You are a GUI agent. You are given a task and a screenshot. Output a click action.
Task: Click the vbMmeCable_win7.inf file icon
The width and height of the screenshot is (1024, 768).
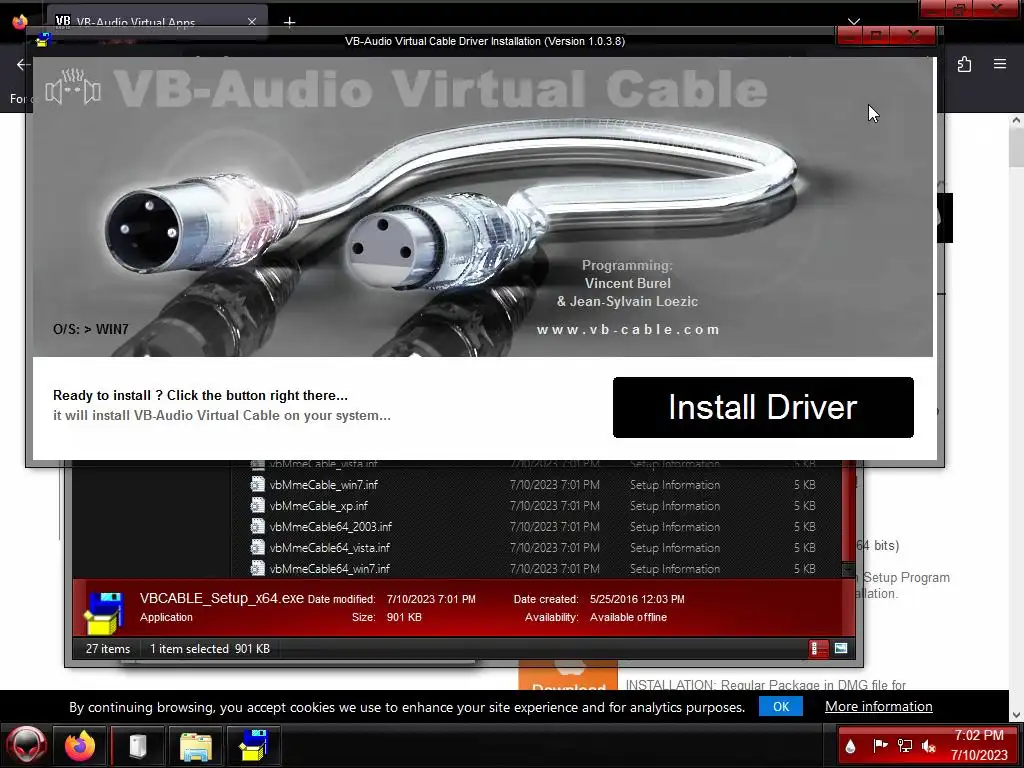point(257,485)
